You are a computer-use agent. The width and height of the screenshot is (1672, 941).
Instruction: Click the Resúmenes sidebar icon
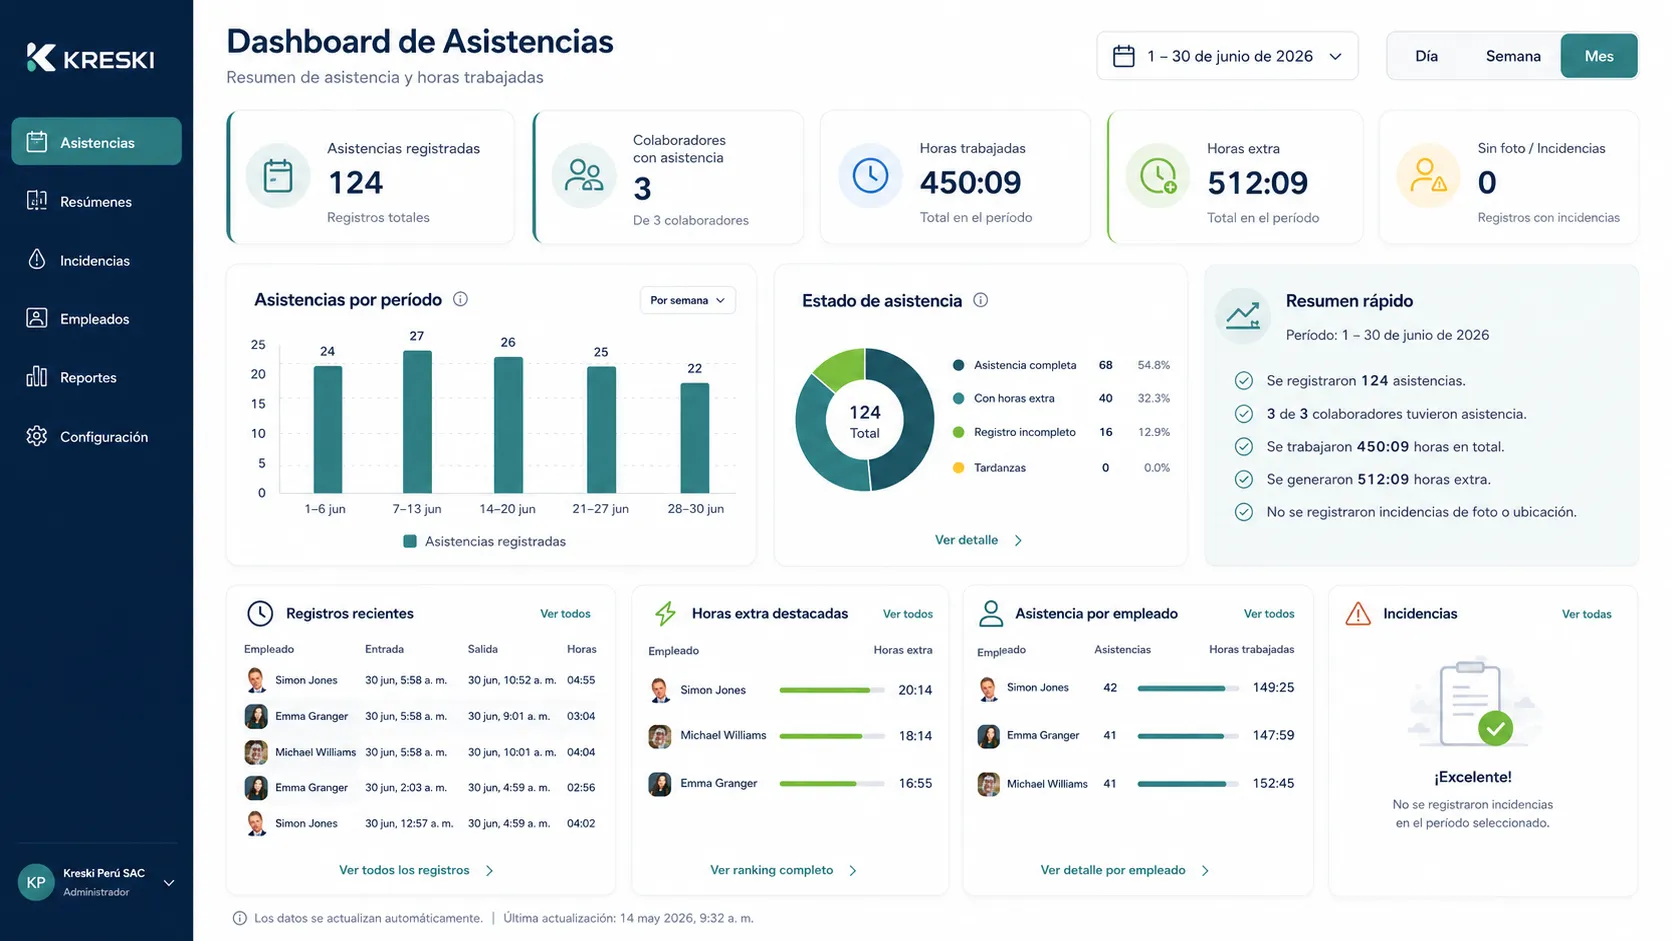[37, 201]
